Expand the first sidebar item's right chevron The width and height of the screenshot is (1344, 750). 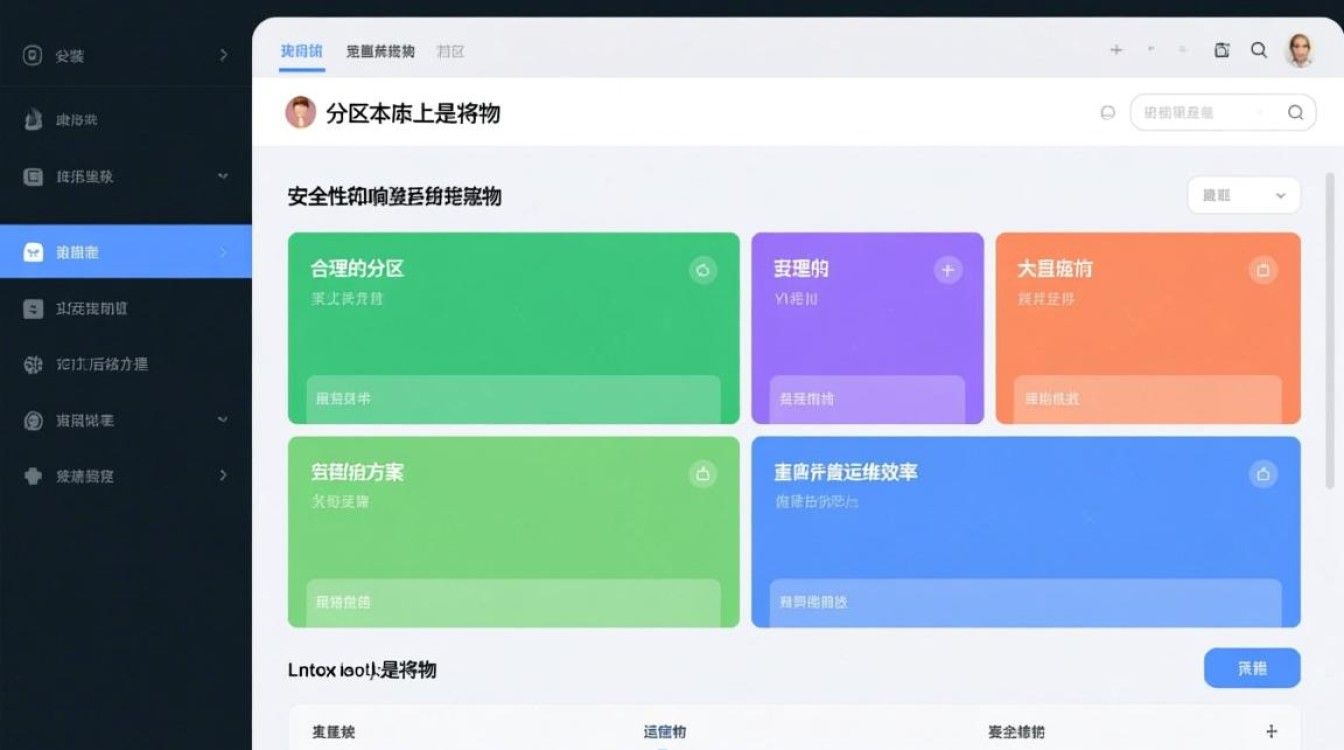pos(223,55)
